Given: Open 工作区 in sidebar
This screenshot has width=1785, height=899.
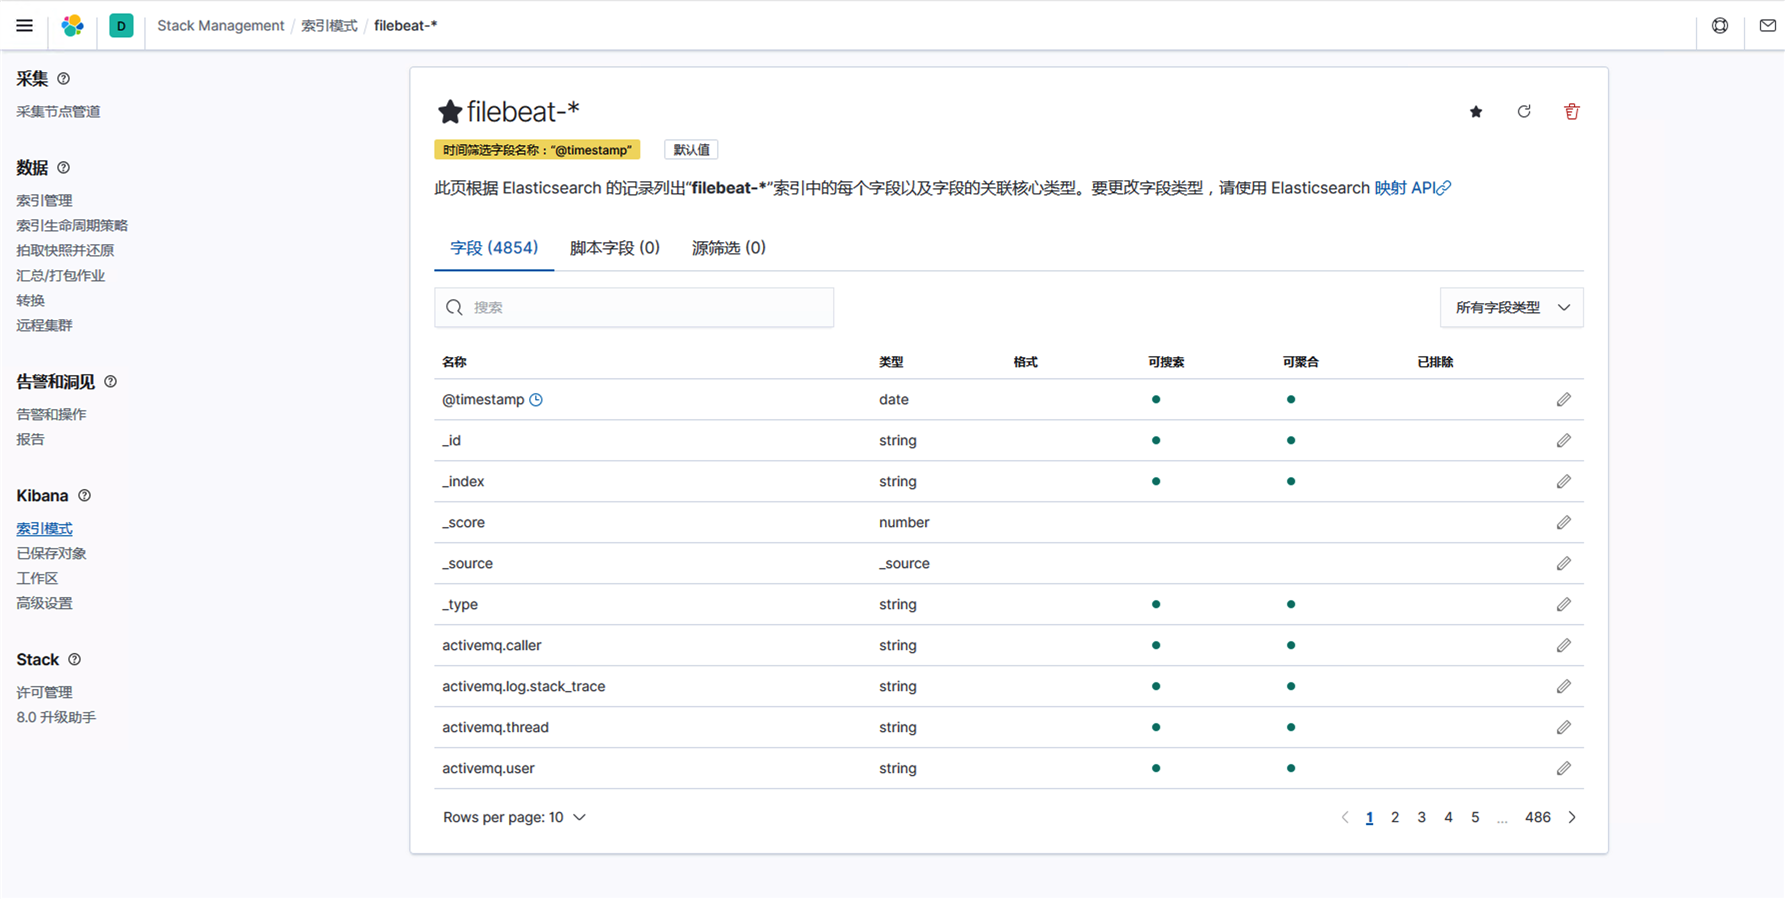Looking at the screenshot, I should point(37,579).
